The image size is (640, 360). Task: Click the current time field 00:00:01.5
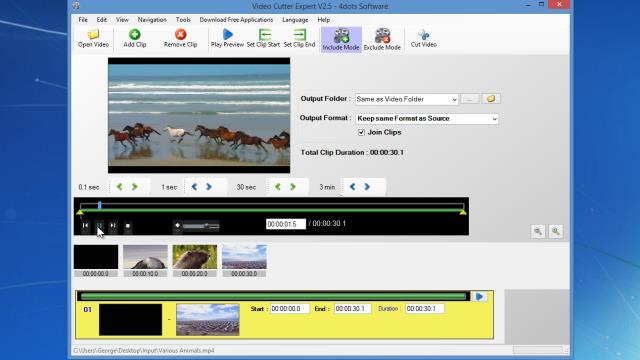point(286,224)
